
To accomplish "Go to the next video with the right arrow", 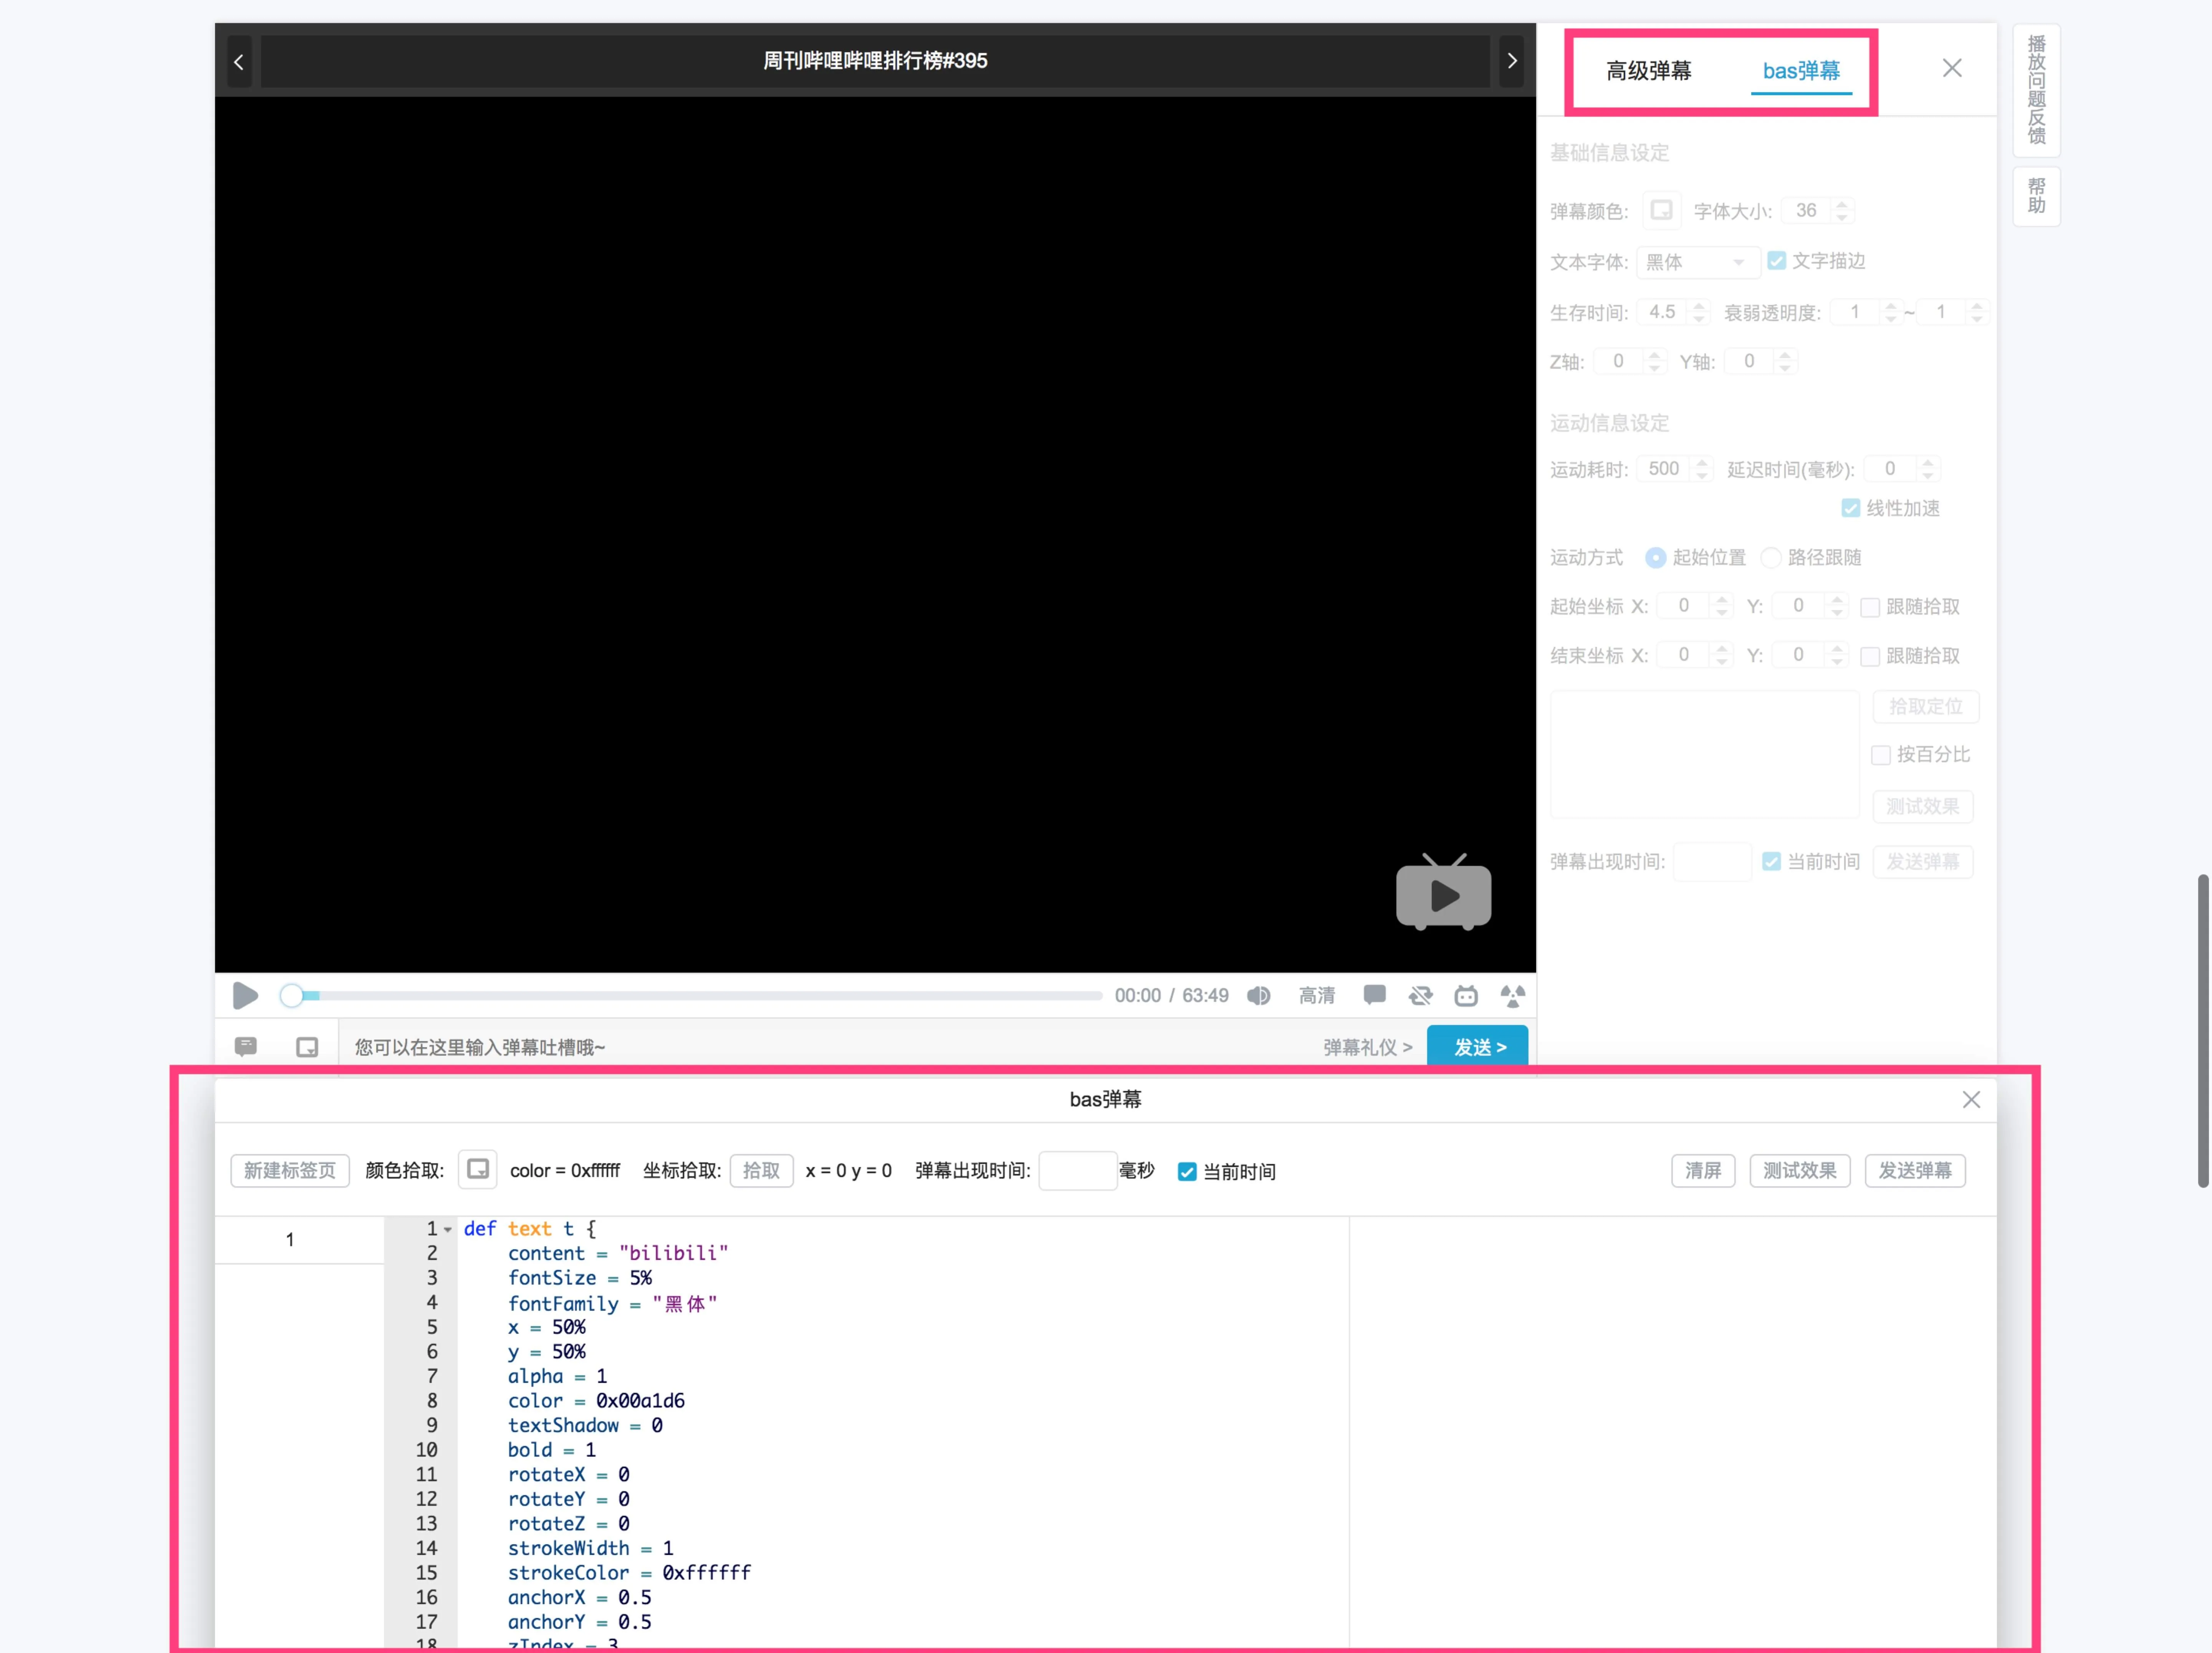I will [x=1512, y=61].
